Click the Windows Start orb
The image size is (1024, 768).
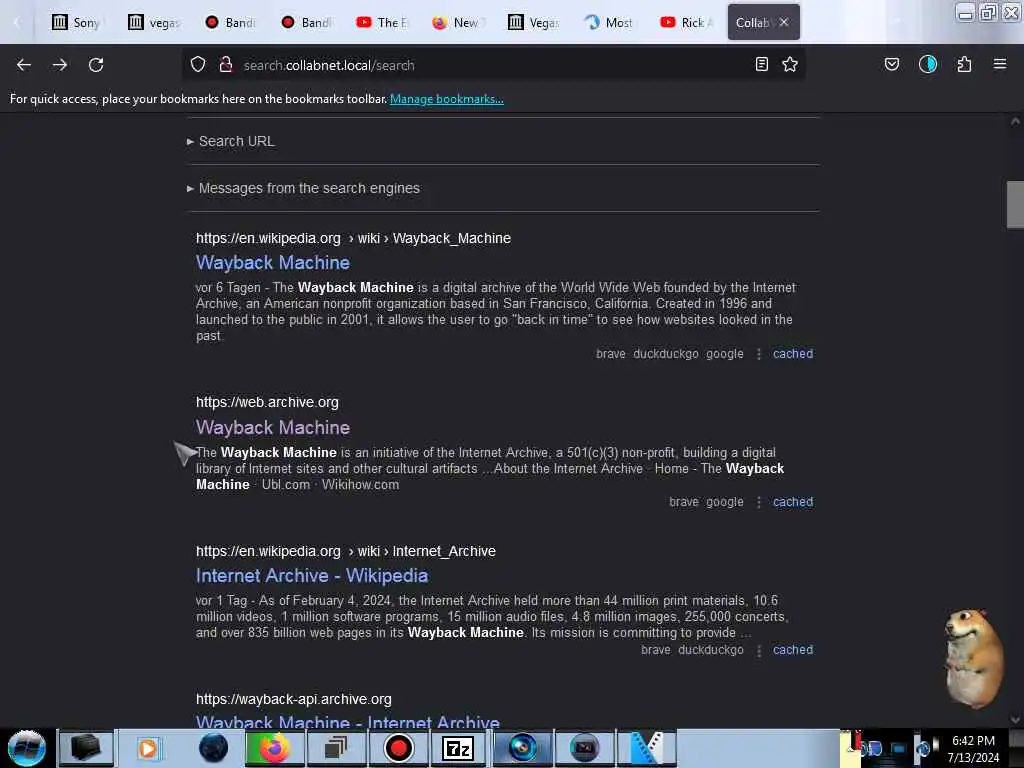[x=27, y=748]
